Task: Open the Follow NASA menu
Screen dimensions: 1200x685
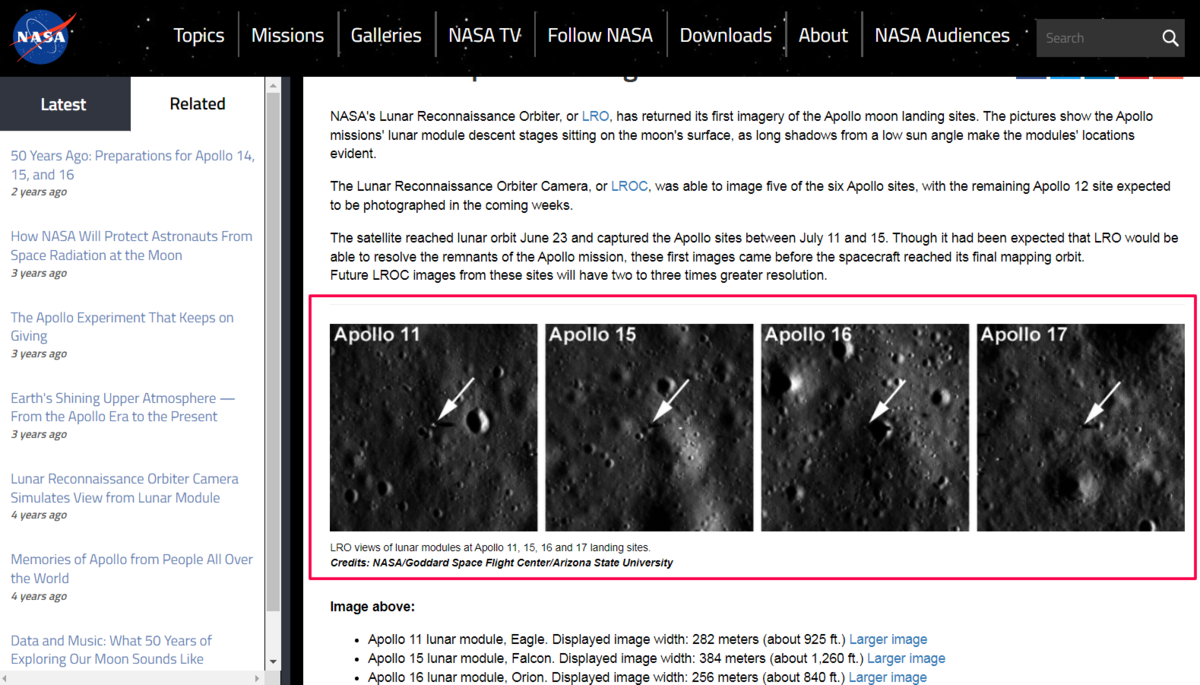Action: pos(600,35)
